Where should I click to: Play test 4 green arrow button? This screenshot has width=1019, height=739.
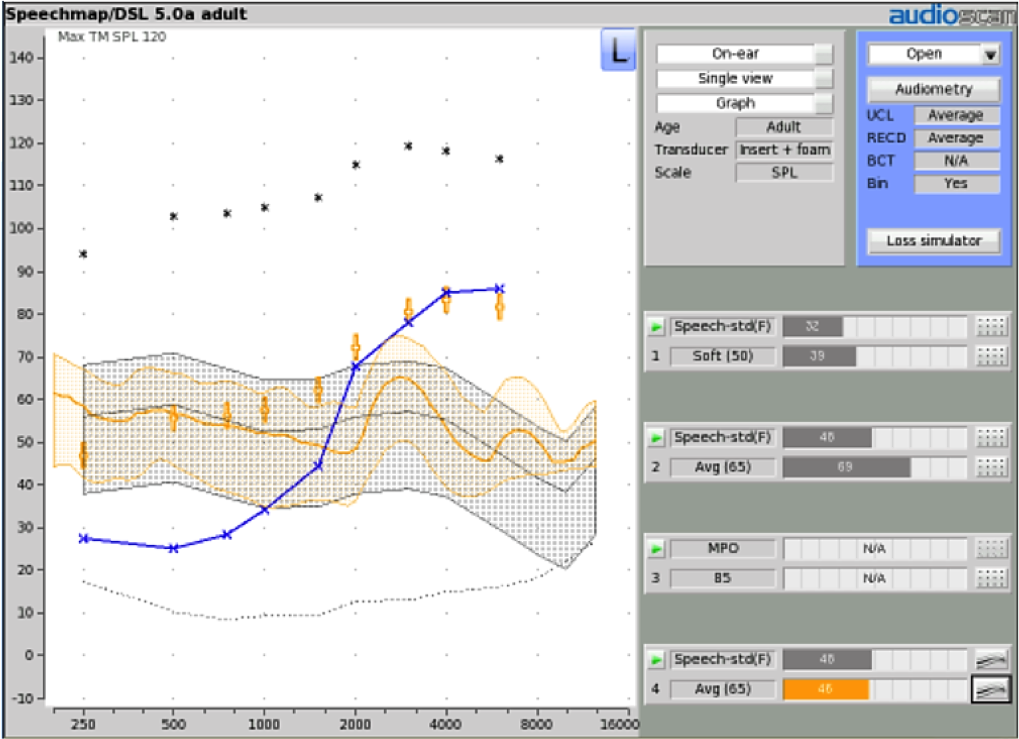(x=656, y=660)
